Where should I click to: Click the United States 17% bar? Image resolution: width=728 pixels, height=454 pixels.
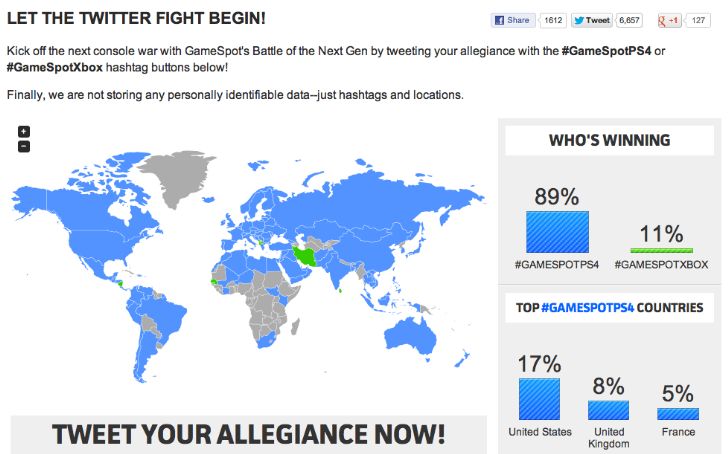coord(540,399)
